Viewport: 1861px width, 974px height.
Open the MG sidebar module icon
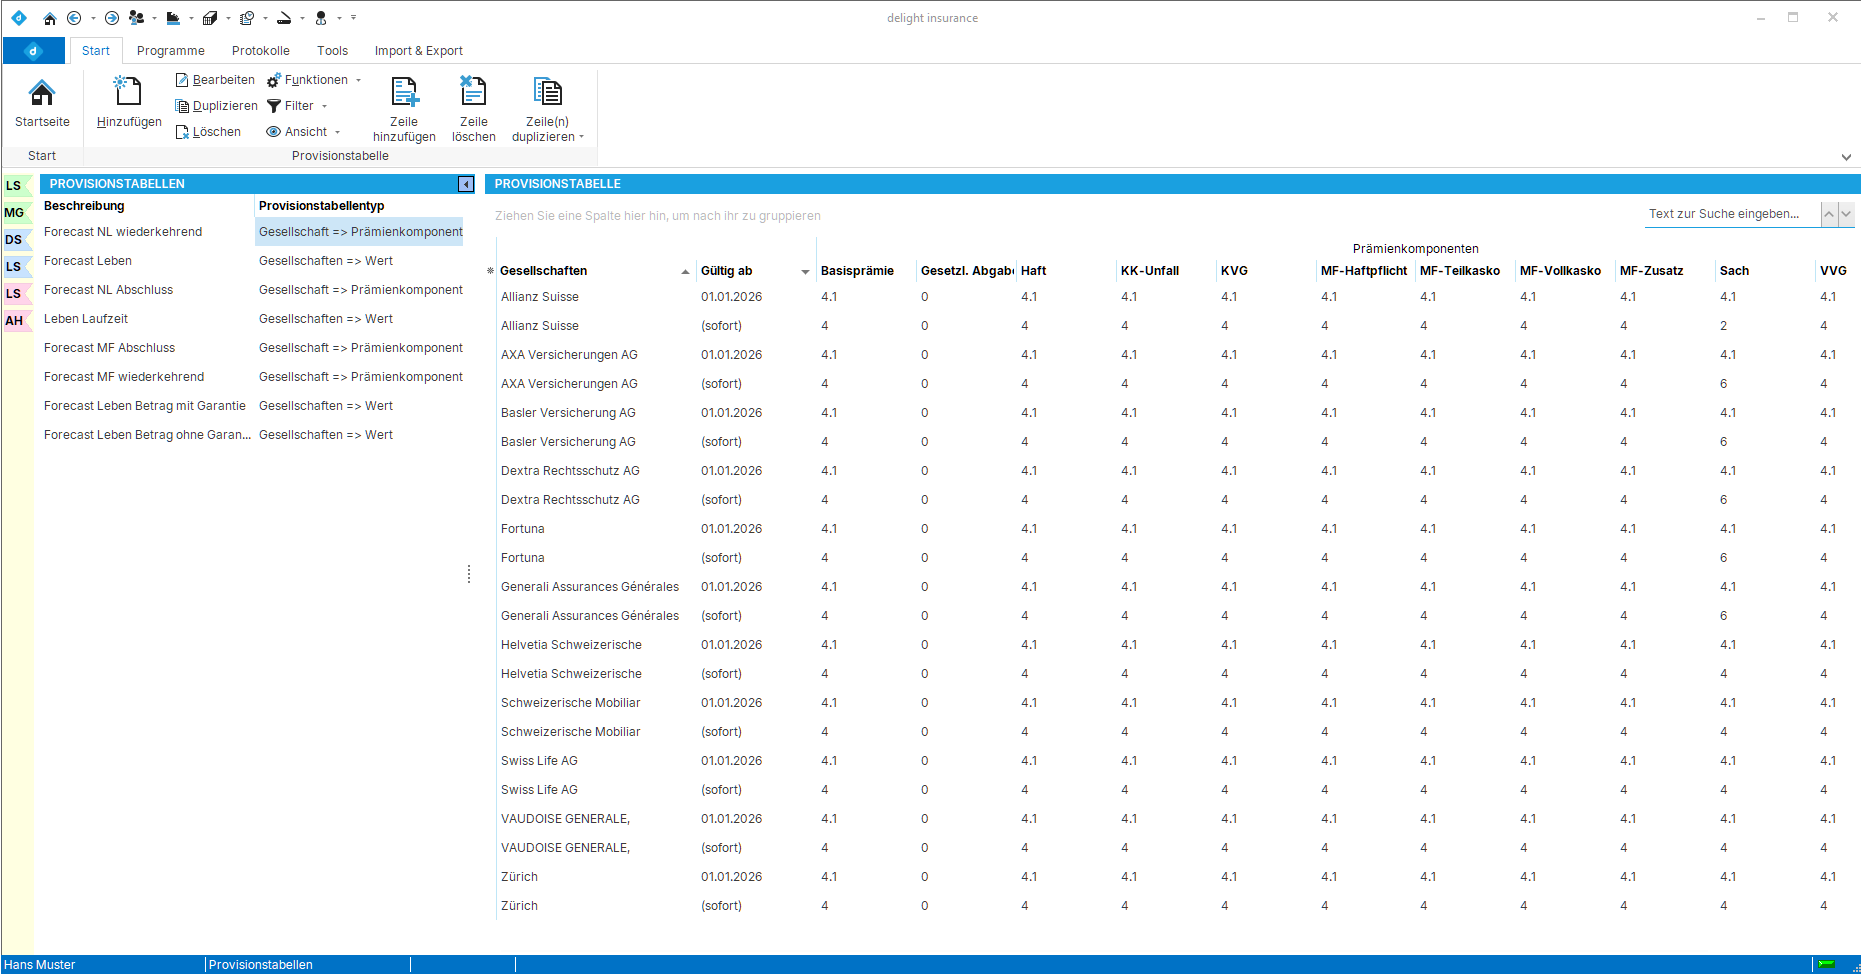coord(14,213)
